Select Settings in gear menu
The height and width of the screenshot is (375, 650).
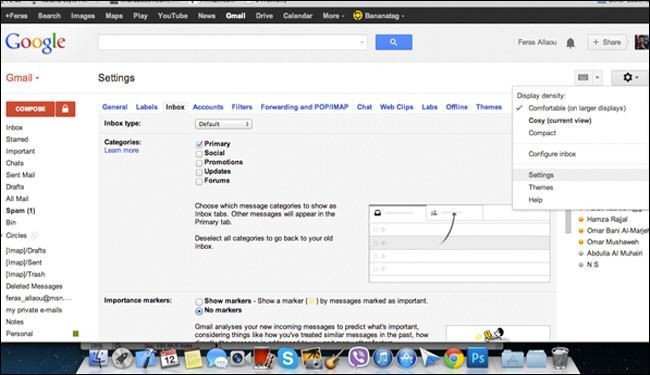tap(581, 175)
